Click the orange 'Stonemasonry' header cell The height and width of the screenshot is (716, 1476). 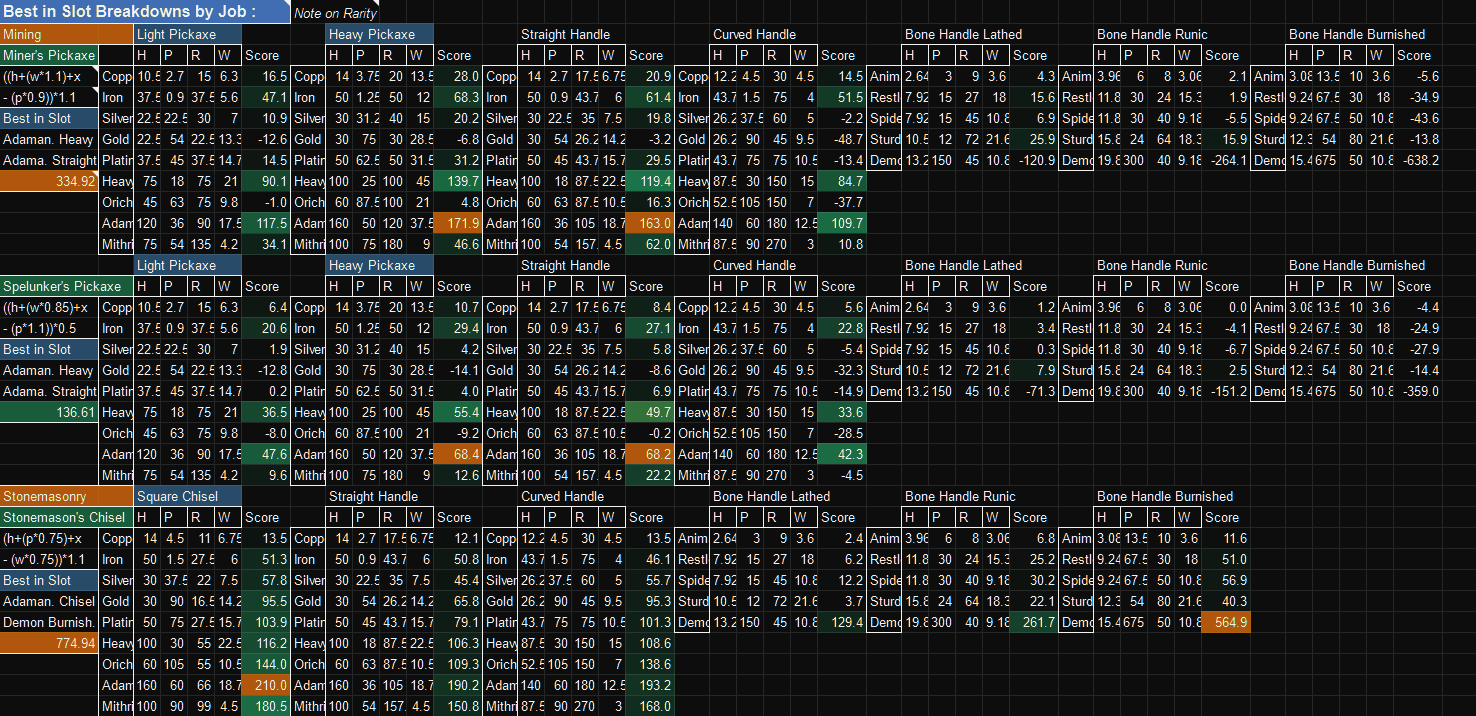coord(66,496)
